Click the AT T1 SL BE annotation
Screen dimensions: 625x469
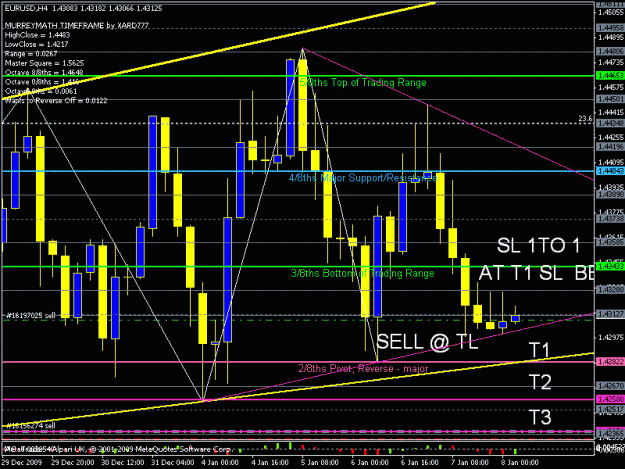click(x=536, y=273)
